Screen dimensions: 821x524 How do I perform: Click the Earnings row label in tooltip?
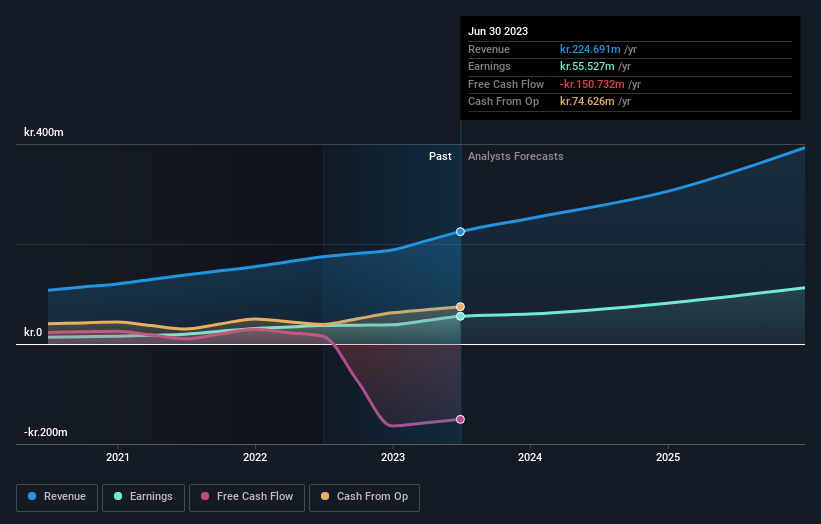click(x=489, y=66)
